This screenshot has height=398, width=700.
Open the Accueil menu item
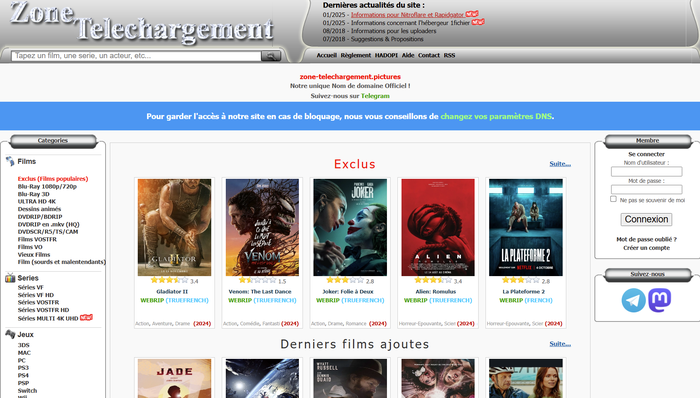coord(326,55)
